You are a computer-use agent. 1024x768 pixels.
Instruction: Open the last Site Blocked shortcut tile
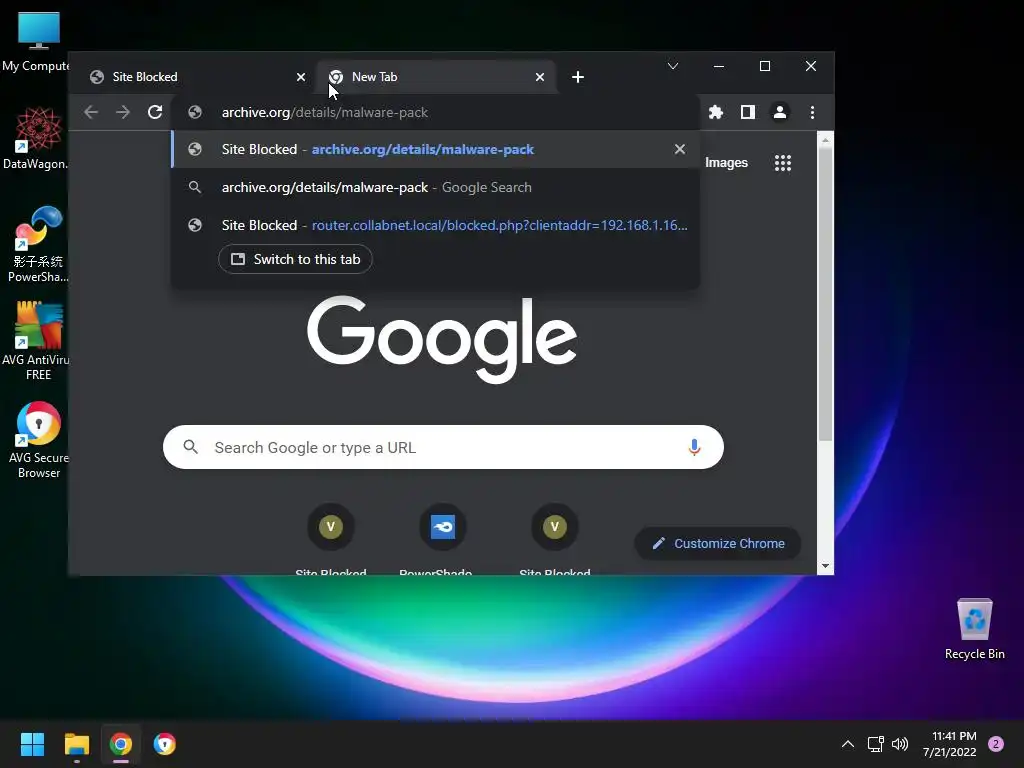tap(554, 539)
